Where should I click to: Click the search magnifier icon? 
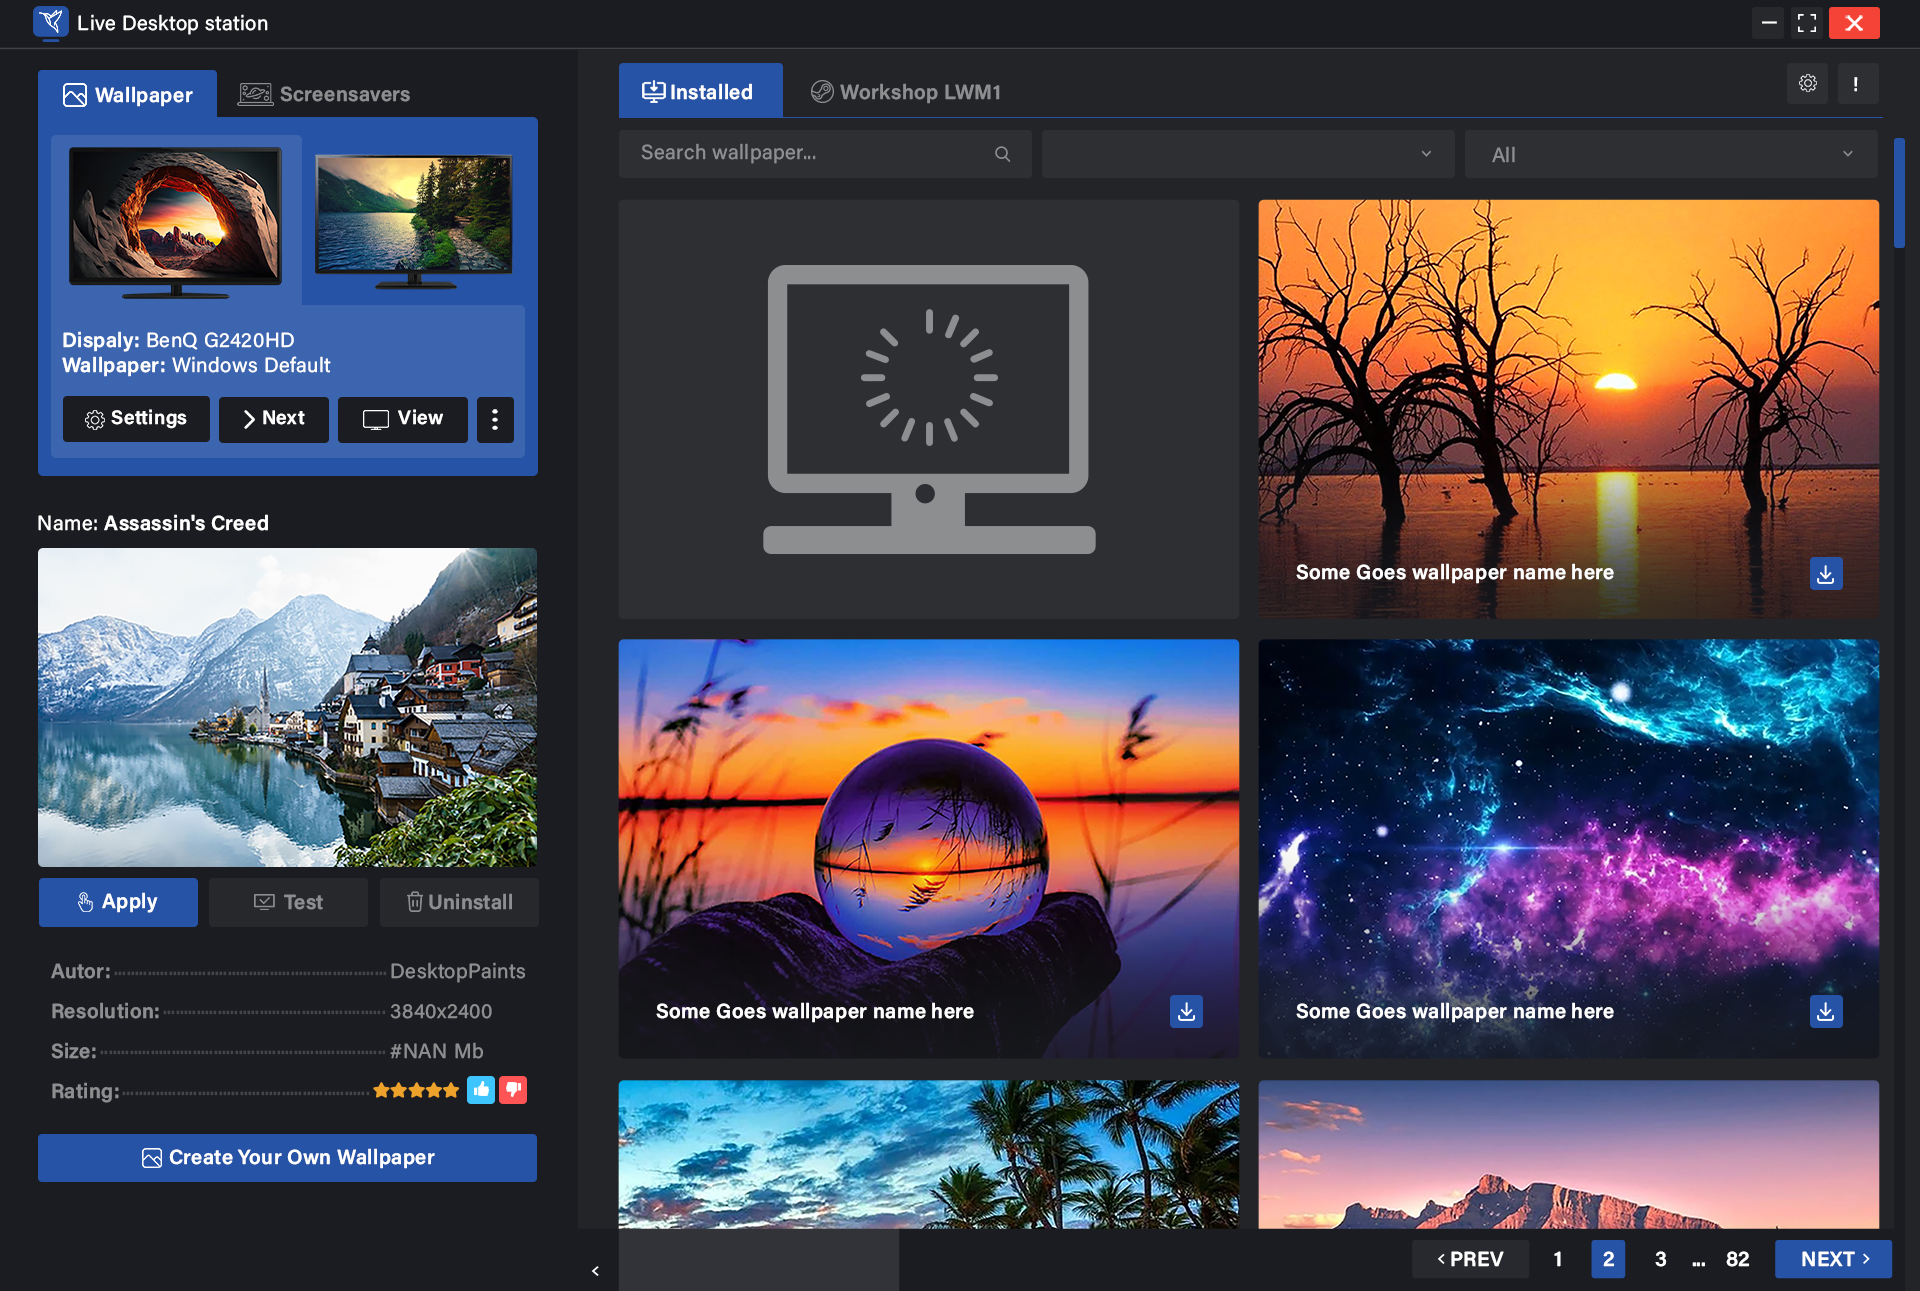click(1003, 154)
